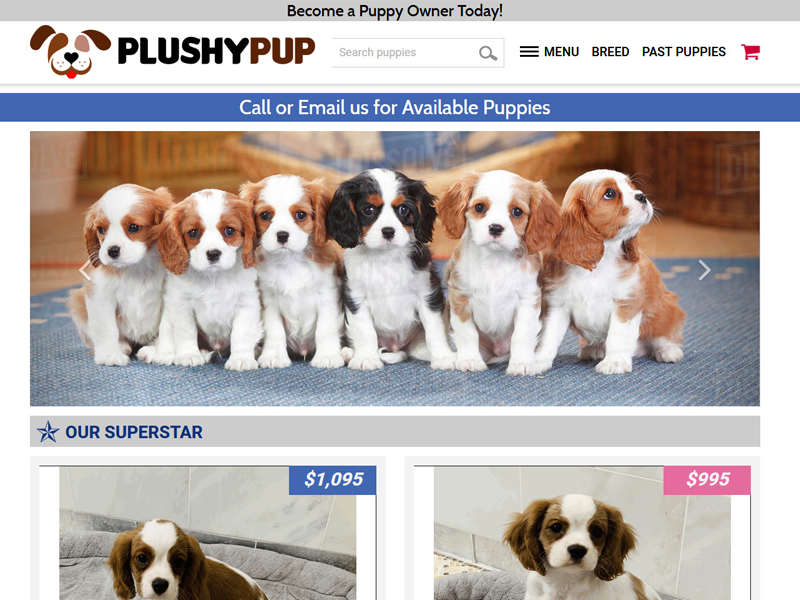Screen dimensions: 800x600
Task: Select the blue $1,095 price tag
Action: 333,480
